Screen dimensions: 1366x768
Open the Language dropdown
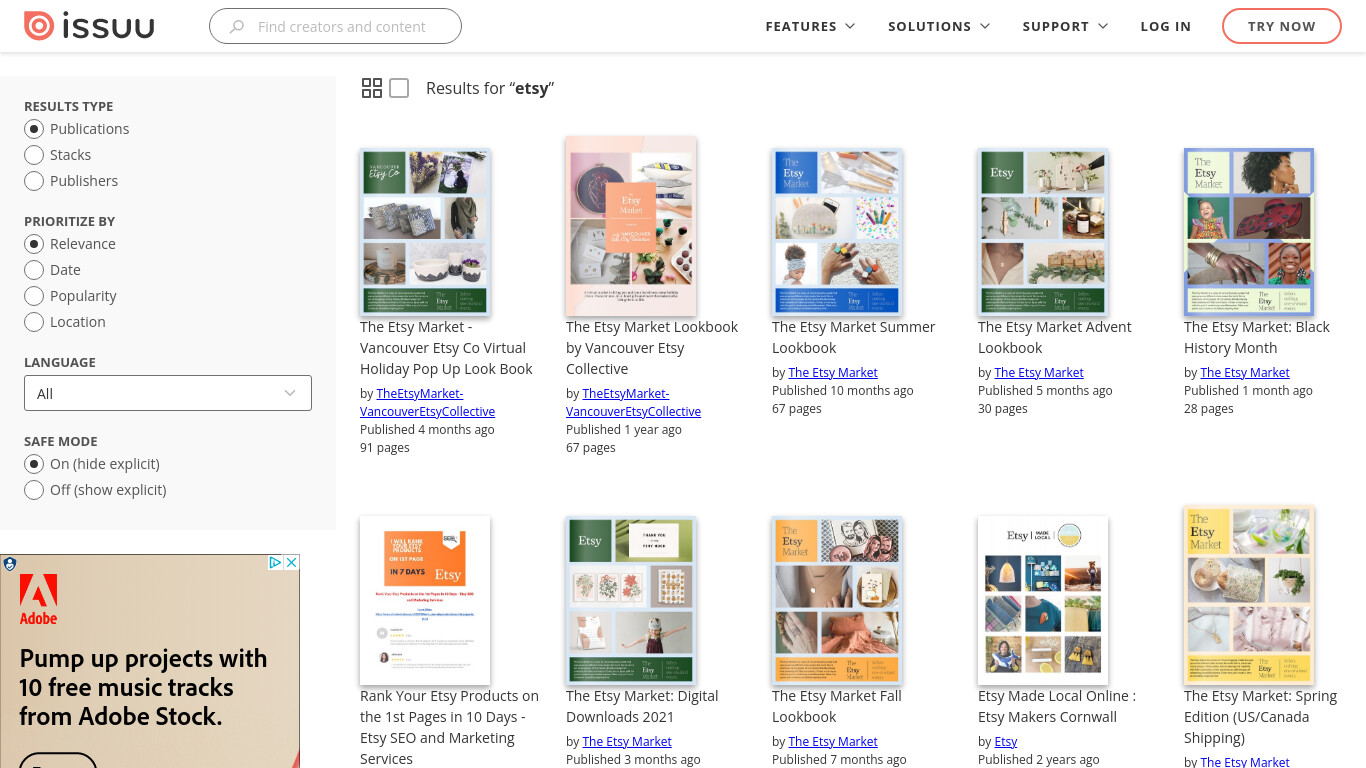tap(168, 393)
